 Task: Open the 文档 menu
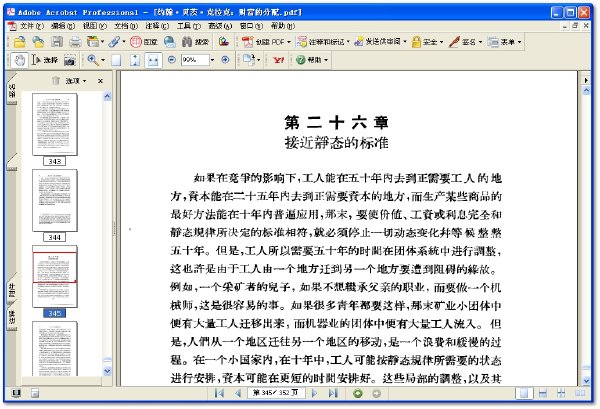tap(126, 26)
